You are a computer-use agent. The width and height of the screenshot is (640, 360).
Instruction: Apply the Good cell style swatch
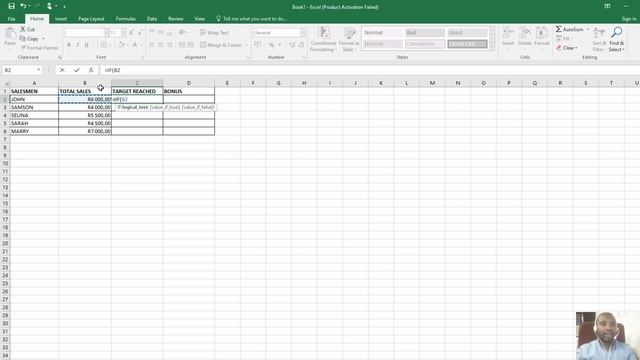coord(467,33)
